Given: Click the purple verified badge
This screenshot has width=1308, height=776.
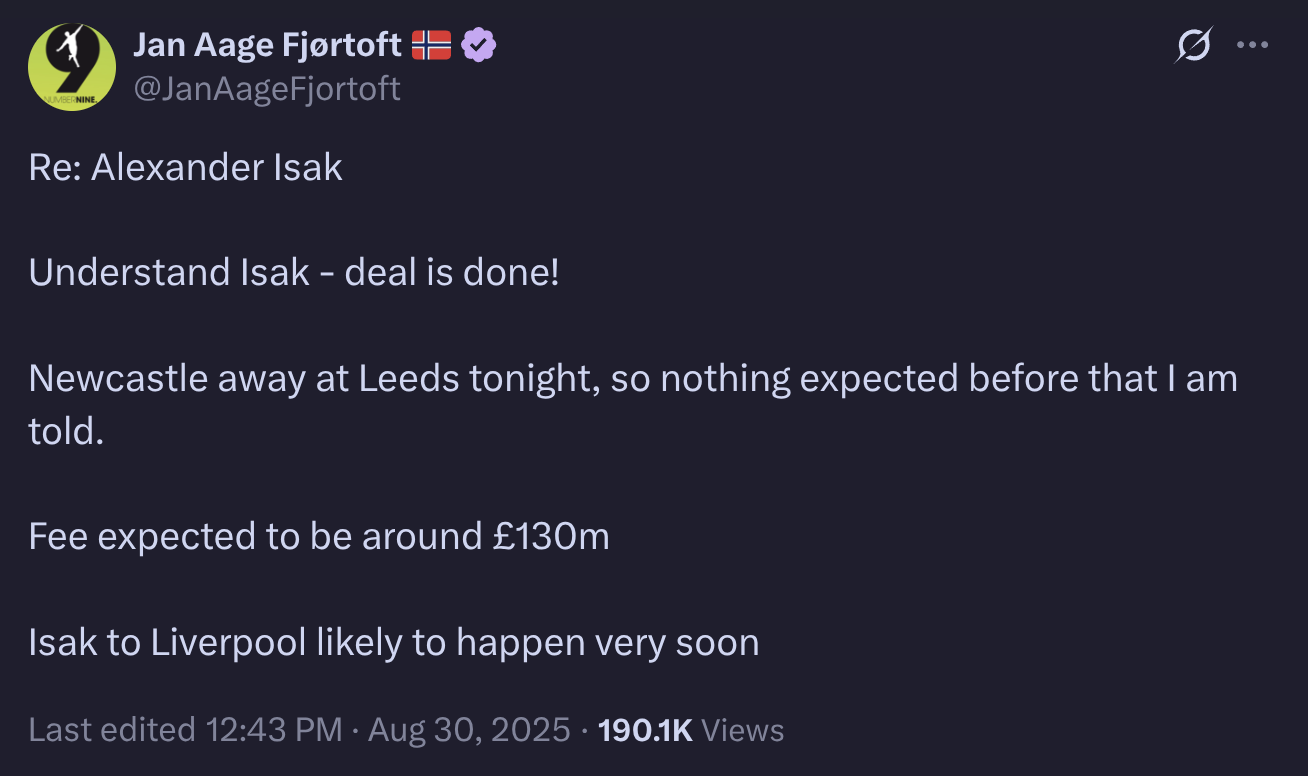Looking at the screenshot, I should pyautogui.click(x=478, y=44).
